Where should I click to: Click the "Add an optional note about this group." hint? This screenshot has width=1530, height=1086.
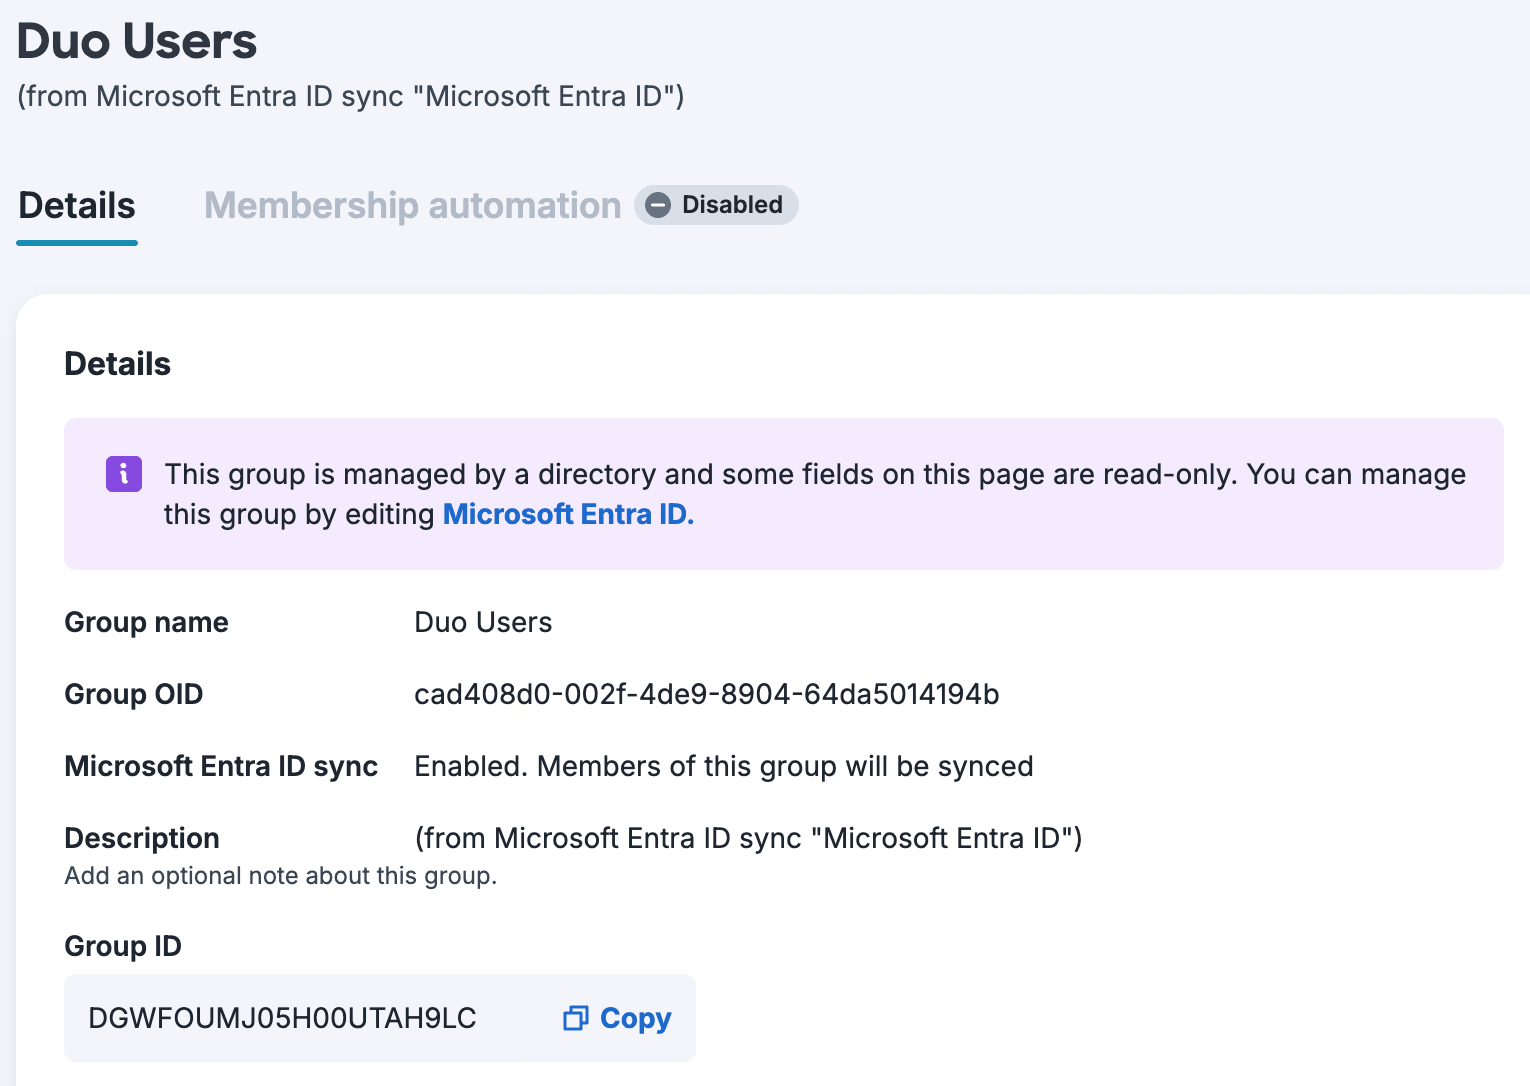tap(281, 876)
